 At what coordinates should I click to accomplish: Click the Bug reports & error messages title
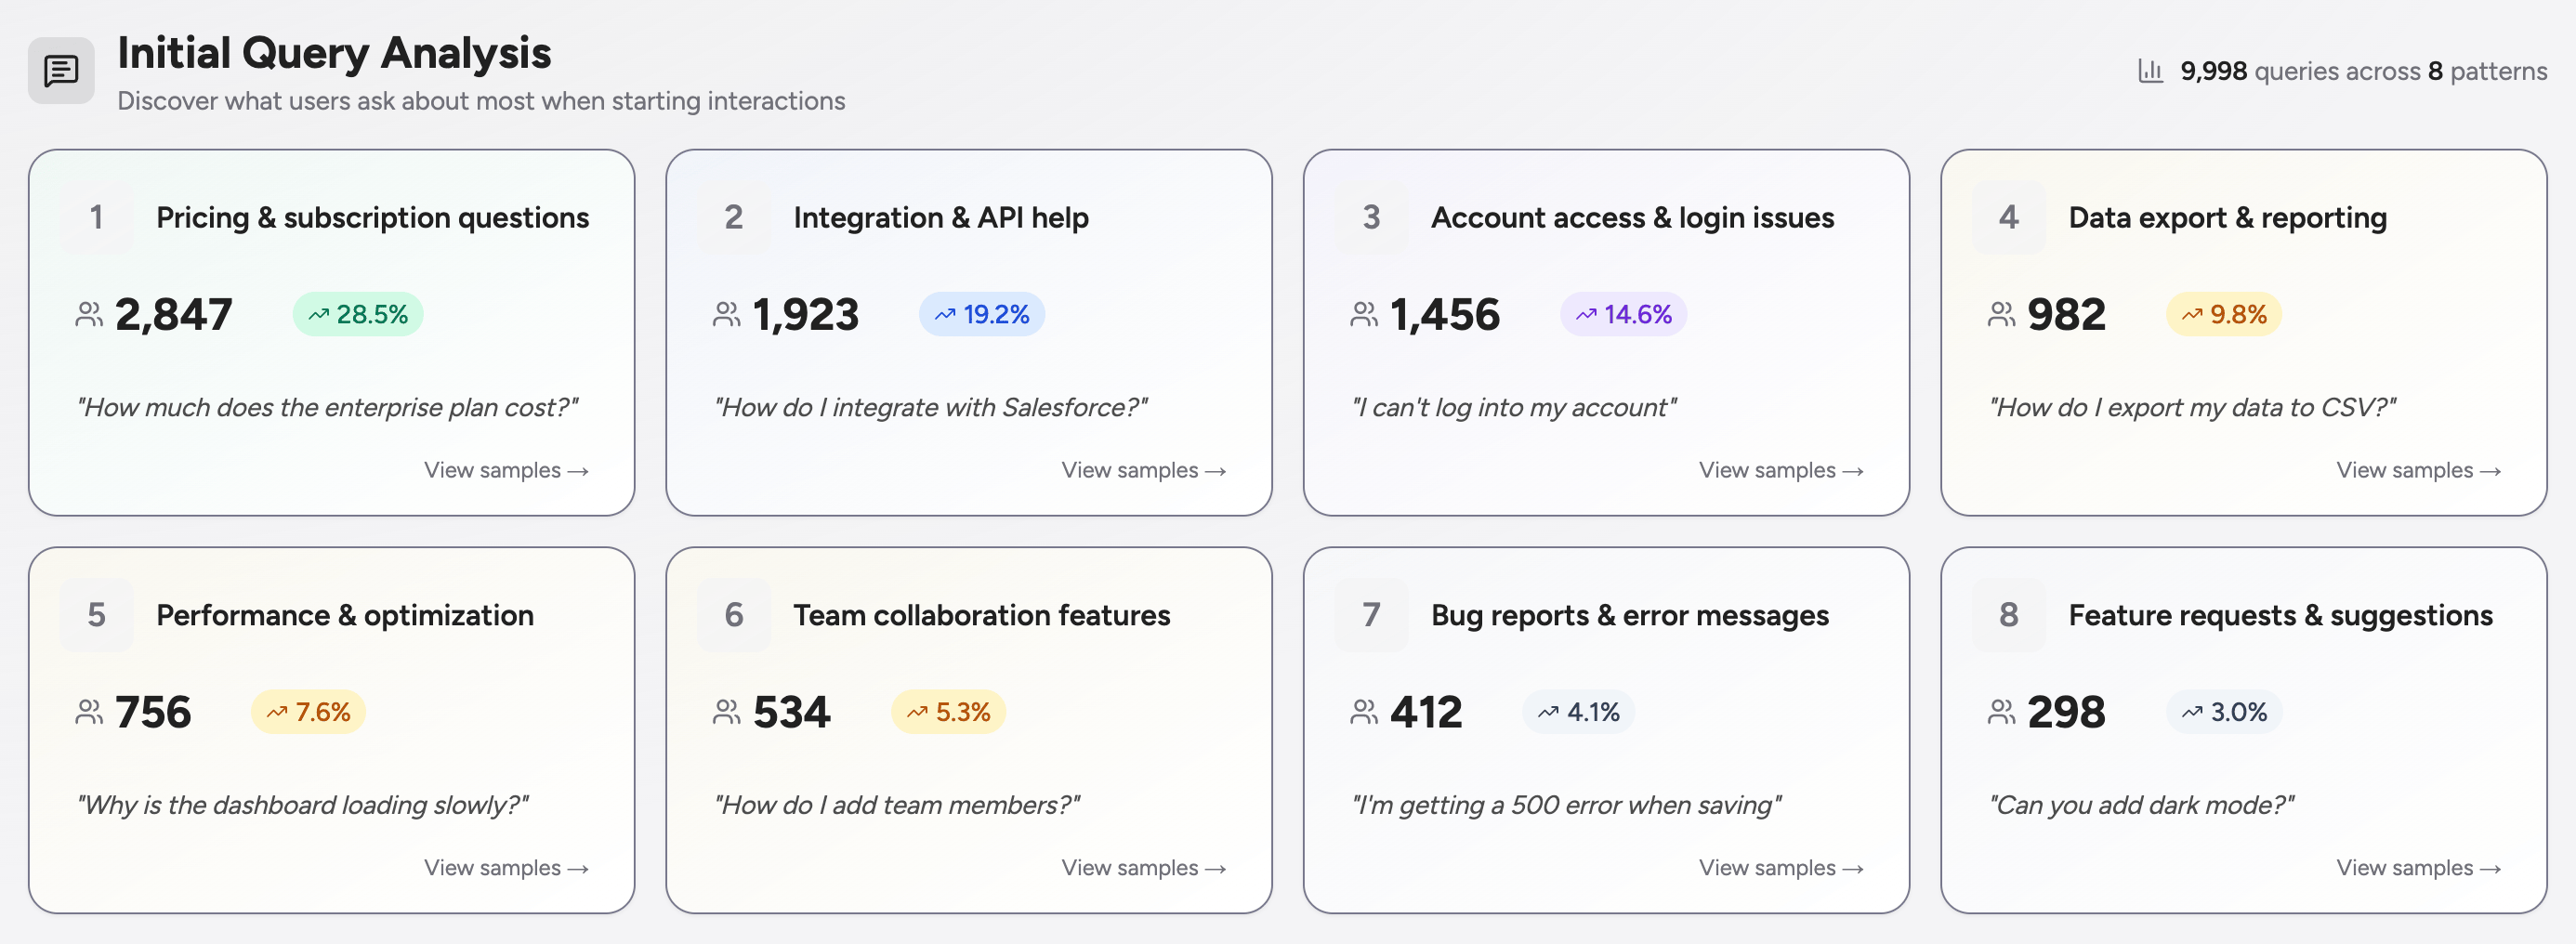pos(1630,615)
